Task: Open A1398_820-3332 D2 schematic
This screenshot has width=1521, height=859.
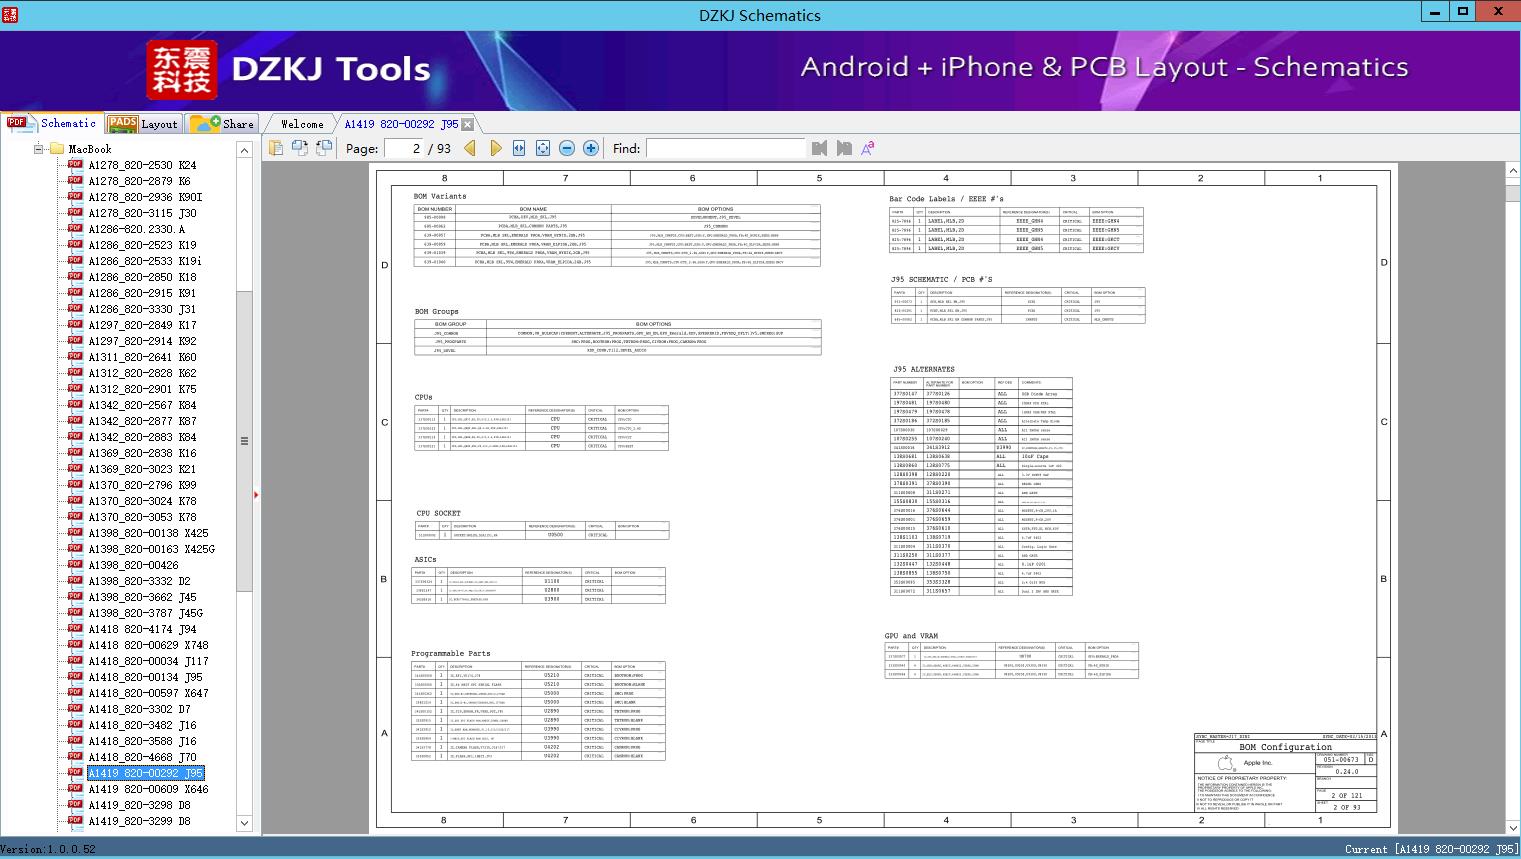Action: 139,581
